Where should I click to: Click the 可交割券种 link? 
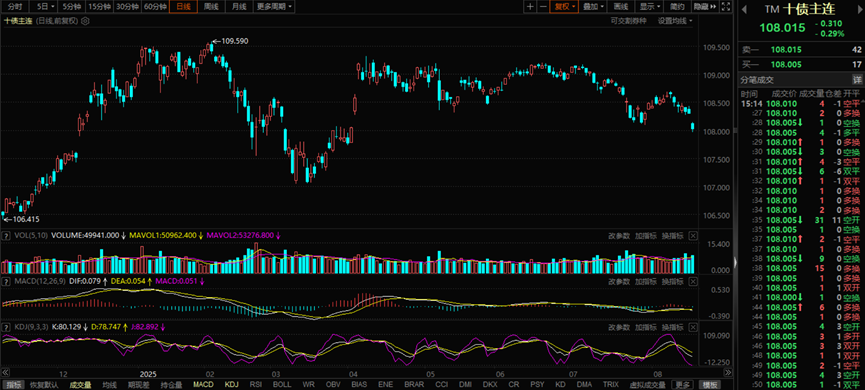[x=628, y=21]
